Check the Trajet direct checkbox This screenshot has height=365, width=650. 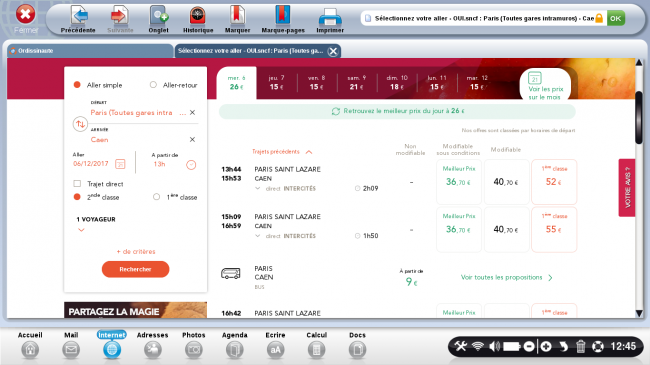77,183
